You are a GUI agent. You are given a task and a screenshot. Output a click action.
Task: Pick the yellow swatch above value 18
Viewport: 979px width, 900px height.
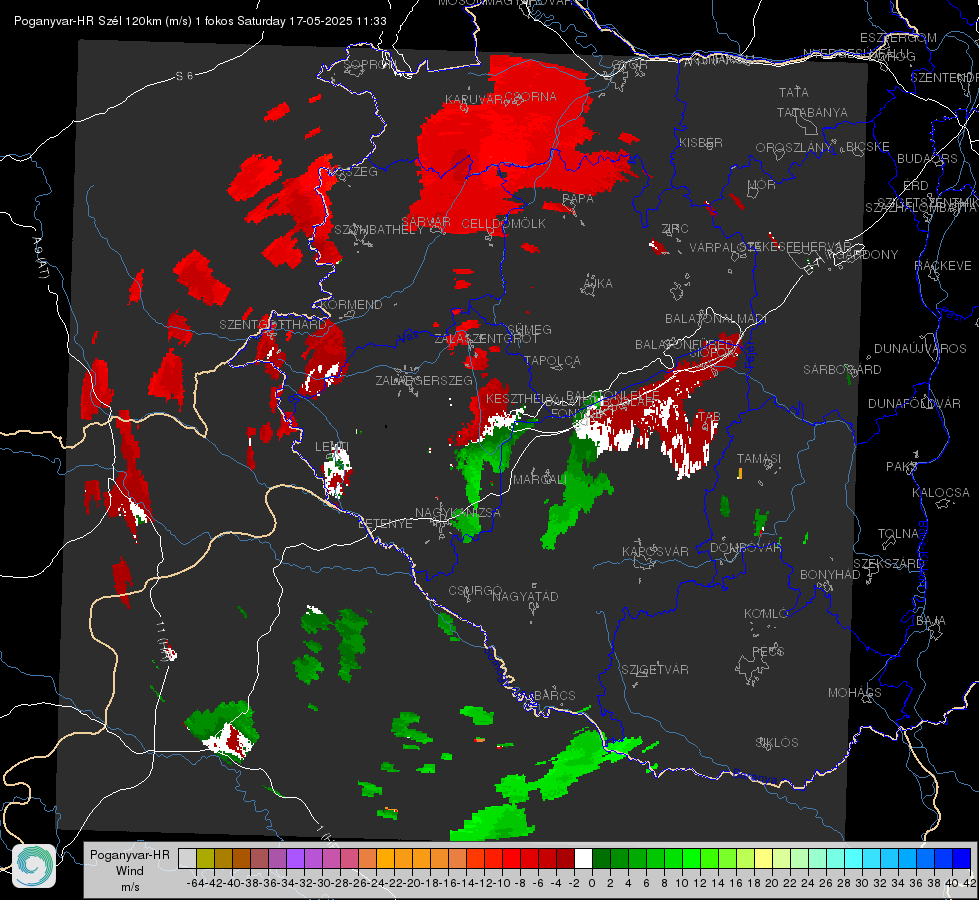[x=764, y=858]
